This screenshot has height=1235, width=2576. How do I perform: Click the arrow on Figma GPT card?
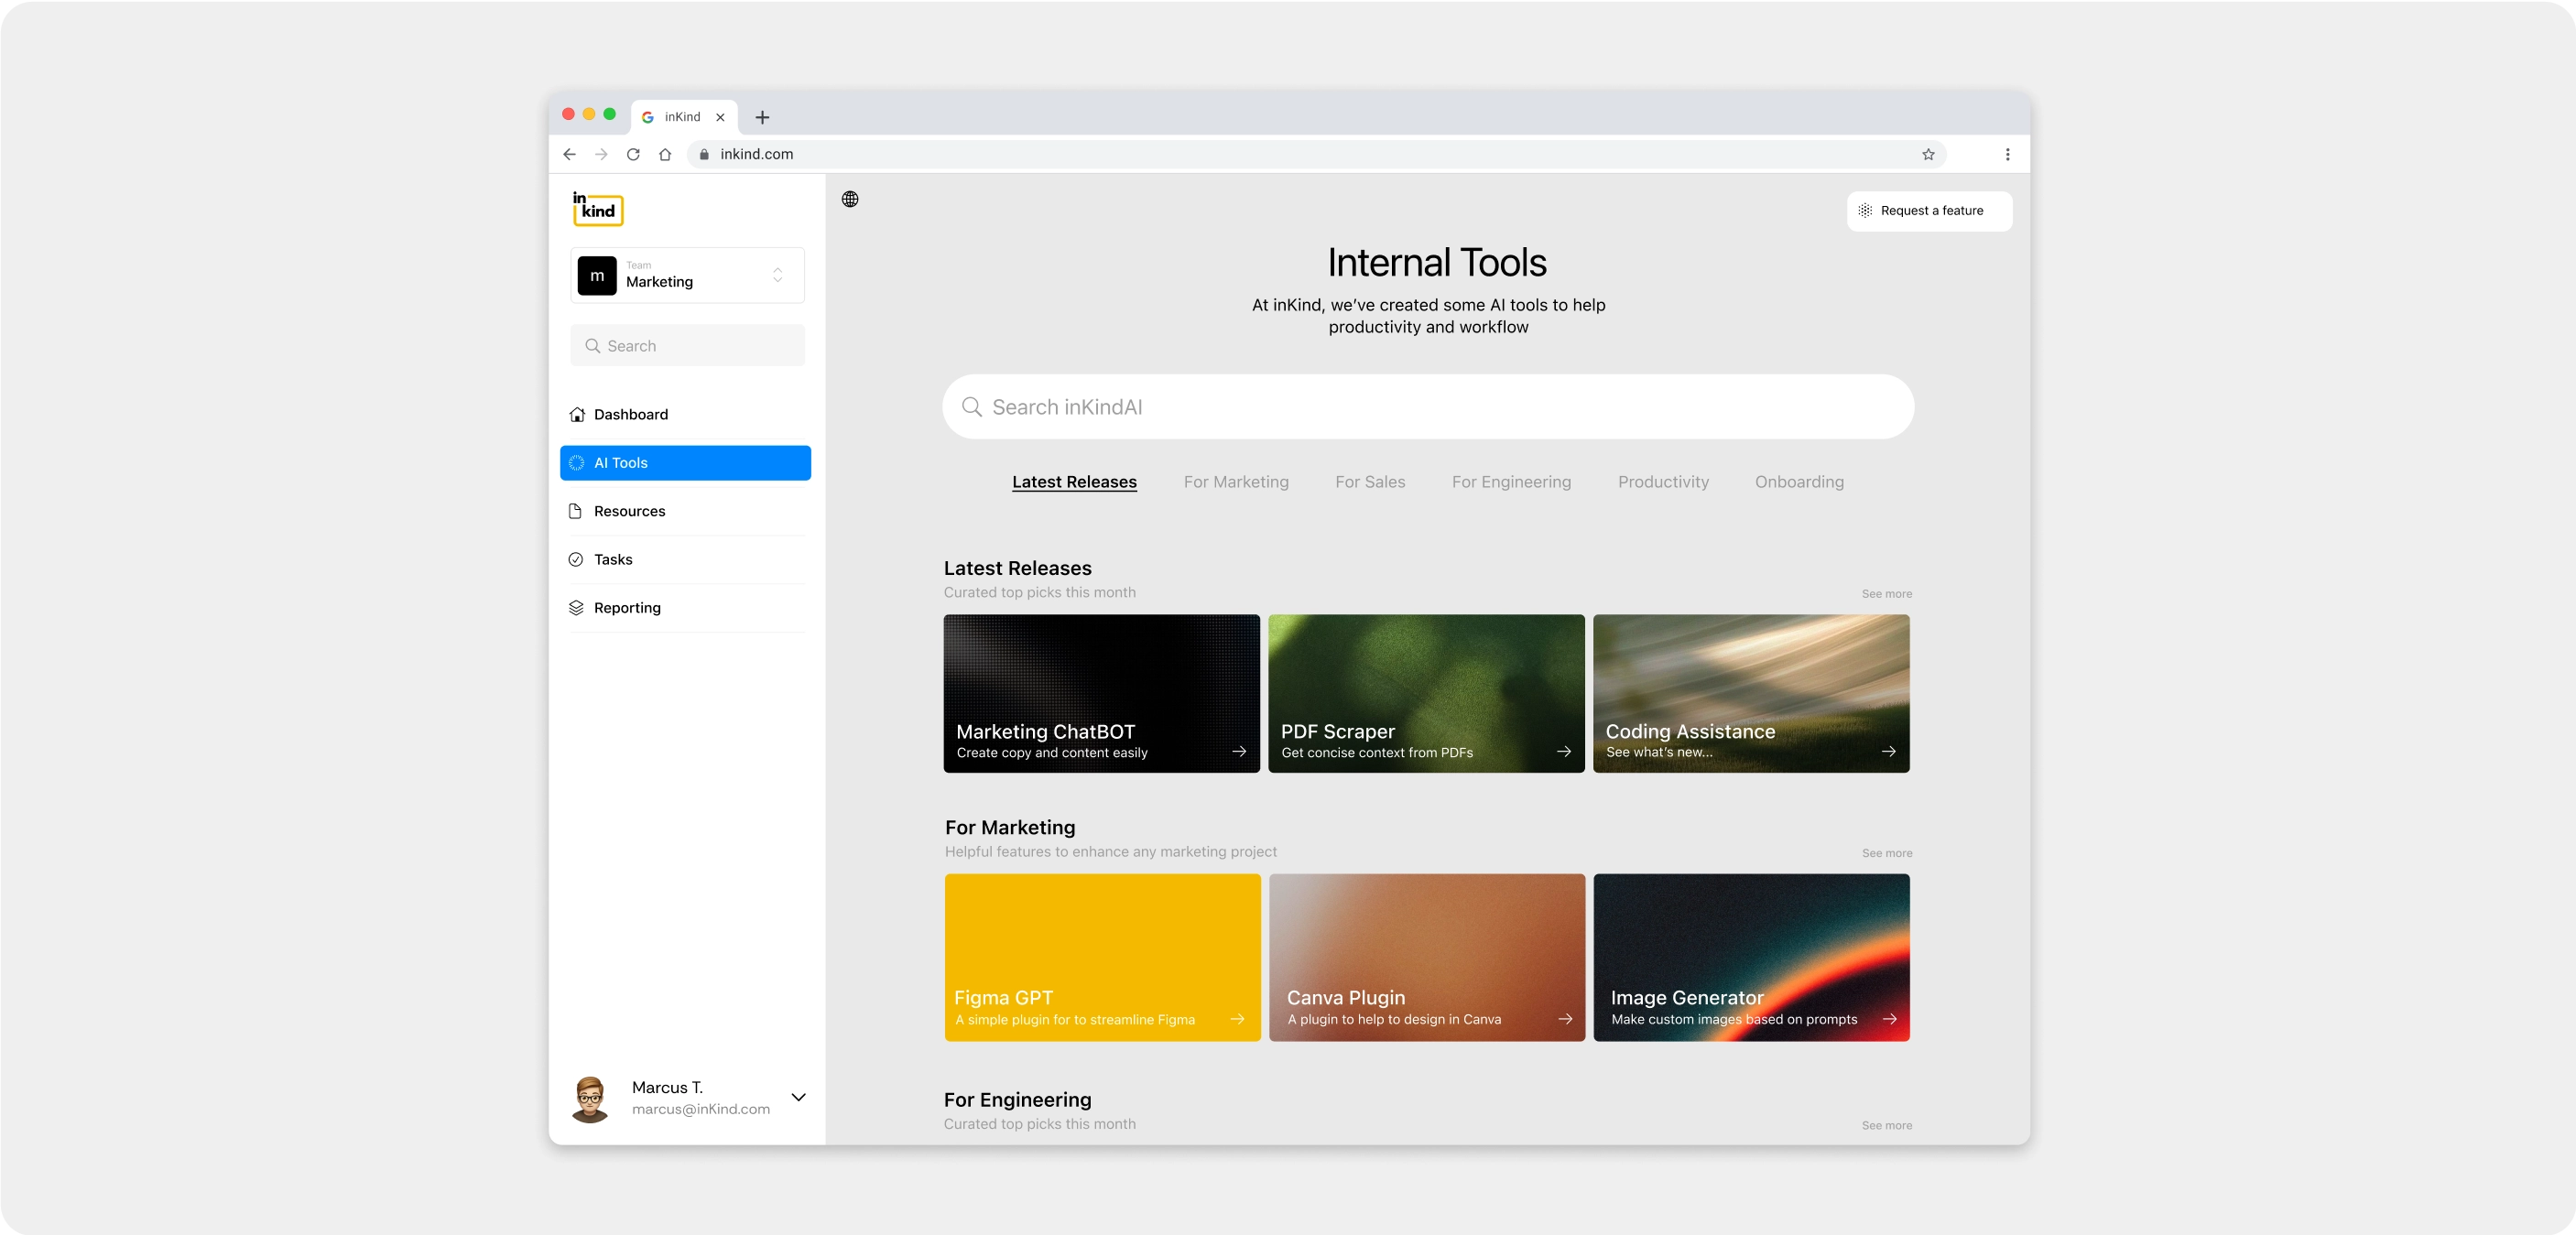click(x=1238, y=1019)
